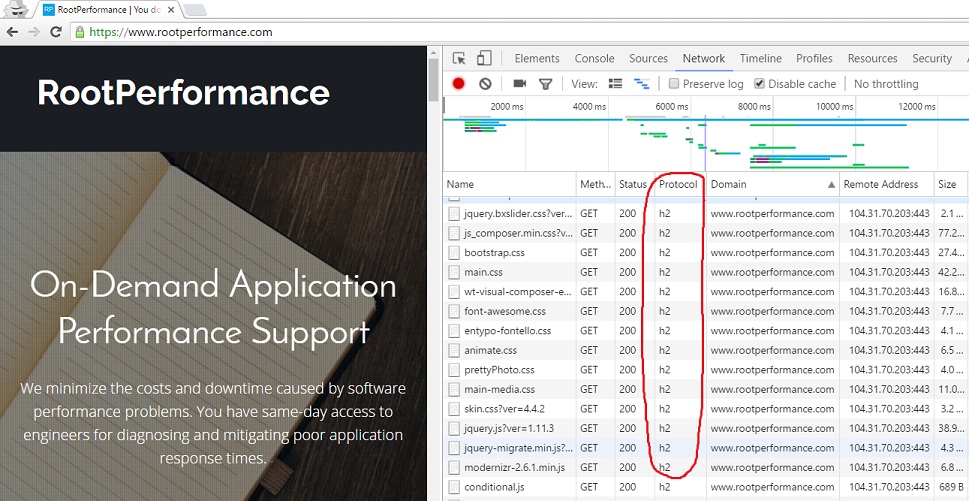Viewport: 969px width, 501px height.
Task: Switch to the Elements tab
Action: pos(537,59)
